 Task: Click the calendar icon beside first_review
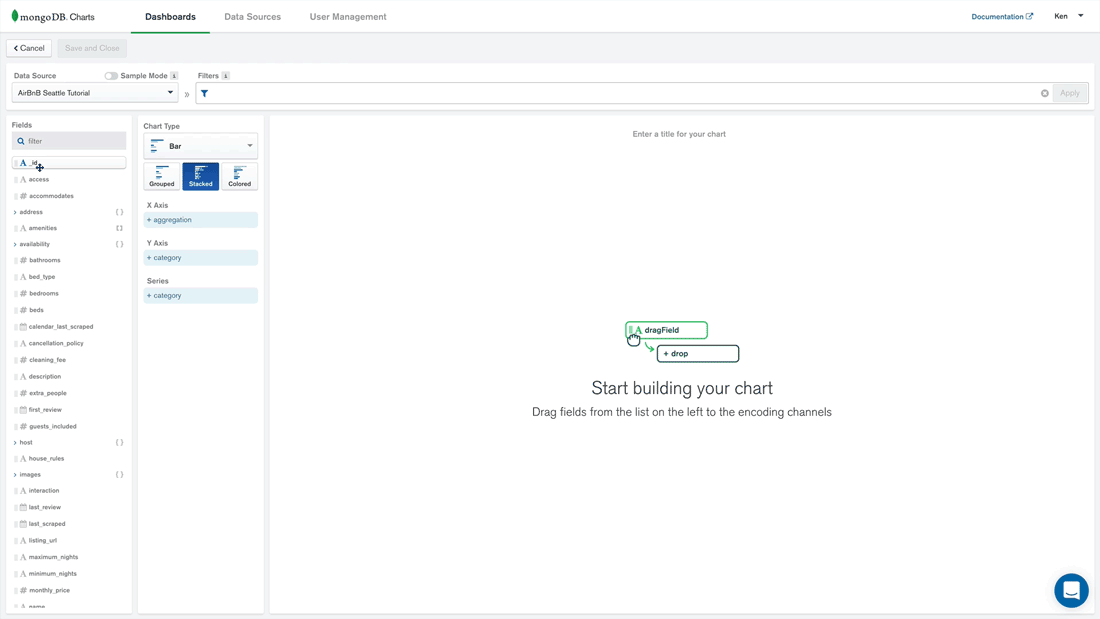pos(23,410)
